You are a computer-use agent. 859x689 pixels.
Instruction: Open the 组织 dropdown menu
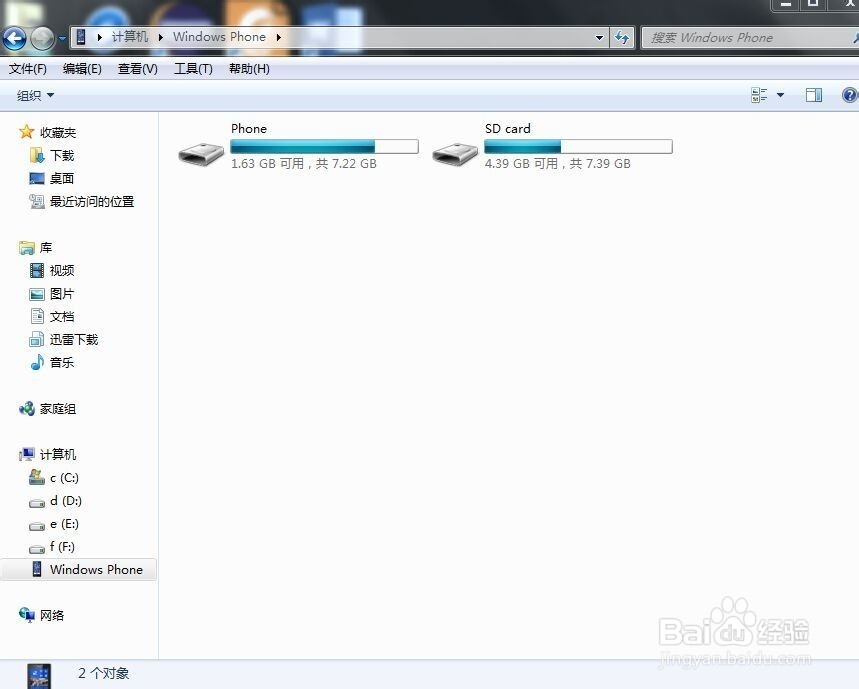(35, 95)
